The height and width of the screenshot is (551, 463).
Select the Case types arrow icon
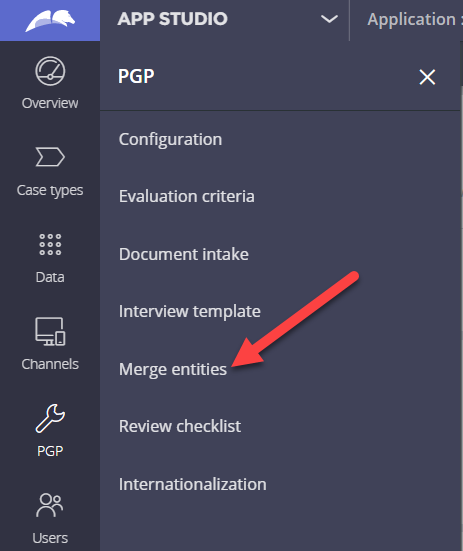tap(50, 157)
